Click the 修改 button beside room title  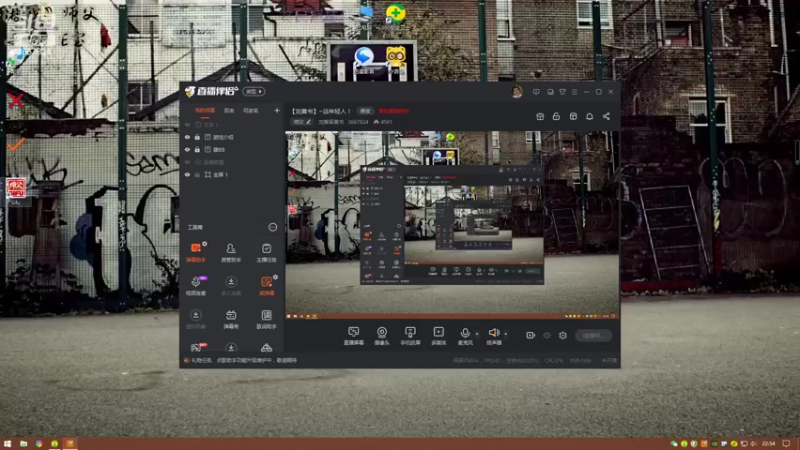tap(365, 111)
